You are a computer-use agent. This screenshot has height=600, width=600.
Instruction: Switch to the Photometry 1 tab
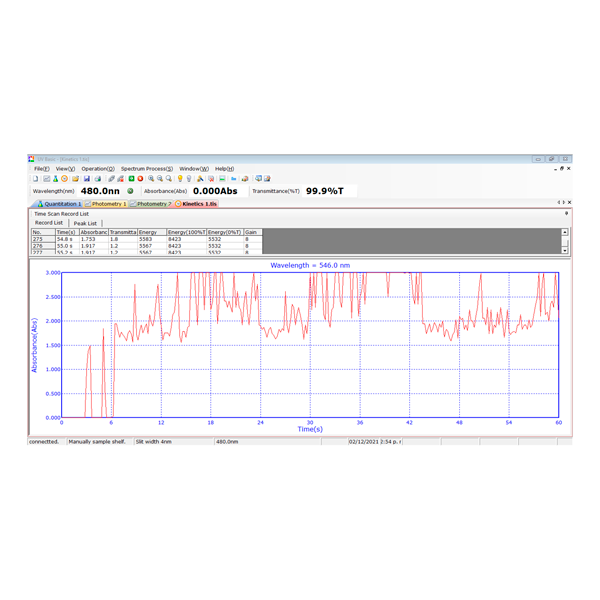(x=108, y=204)
